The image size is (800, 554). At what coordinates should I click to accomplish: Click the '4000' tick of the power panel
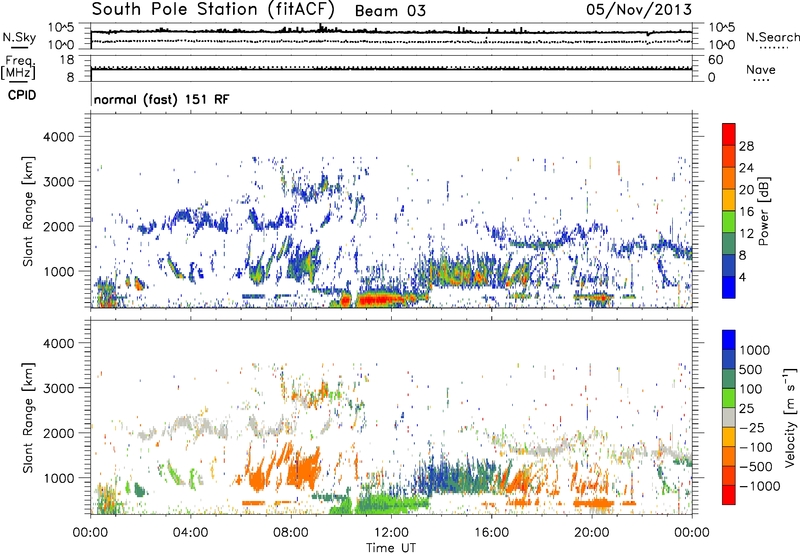click(x=58, y=137)
